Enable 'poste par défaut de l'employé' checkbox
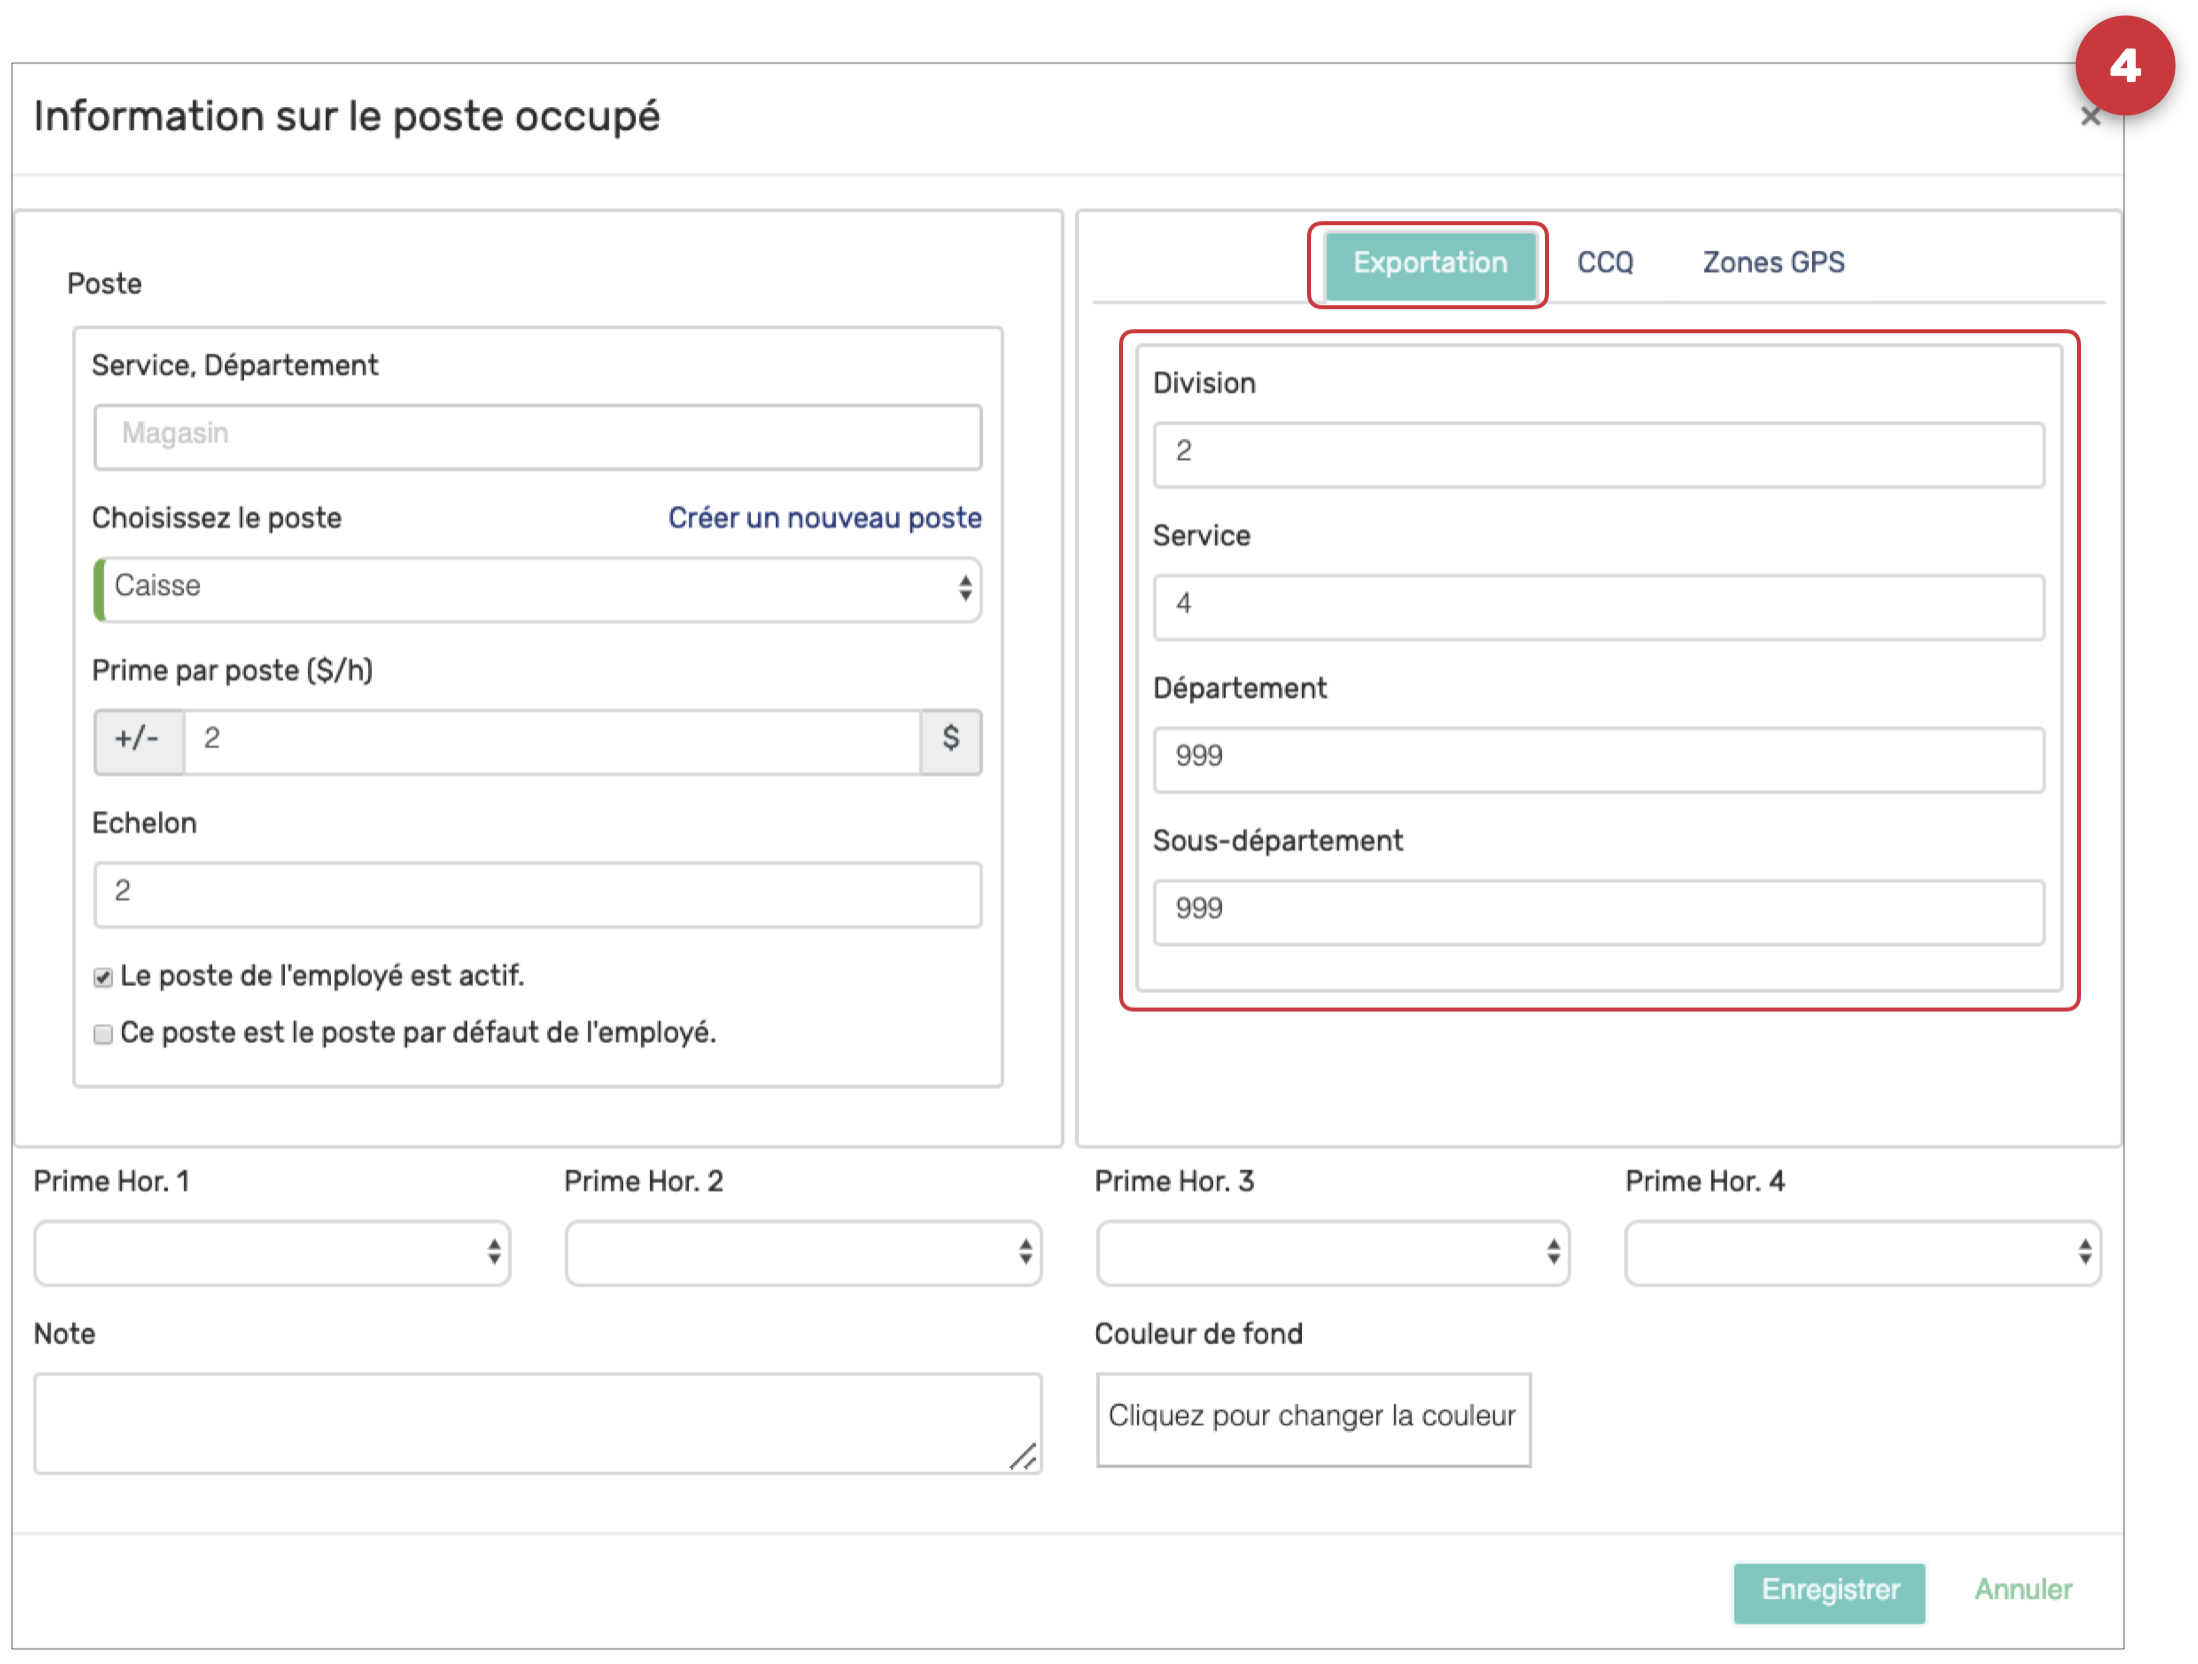Viewport: 2198px width, 1664px height. 103,1034
